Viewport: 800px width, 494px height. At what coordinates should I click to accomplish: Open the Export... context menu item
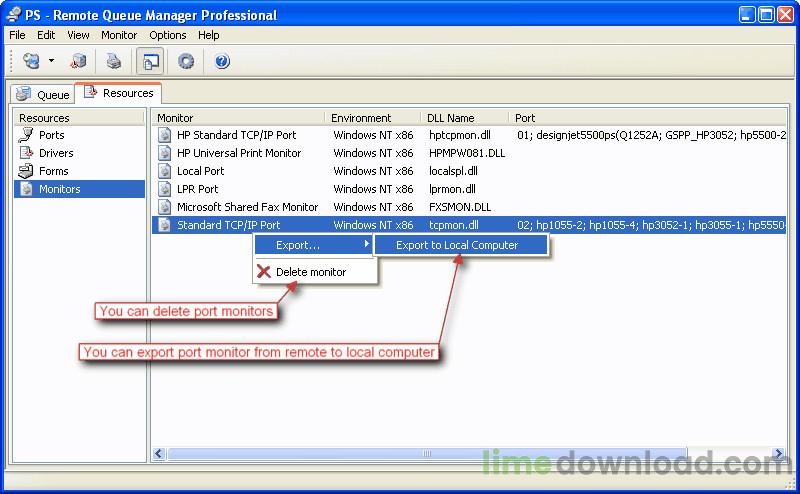[313, 245]
